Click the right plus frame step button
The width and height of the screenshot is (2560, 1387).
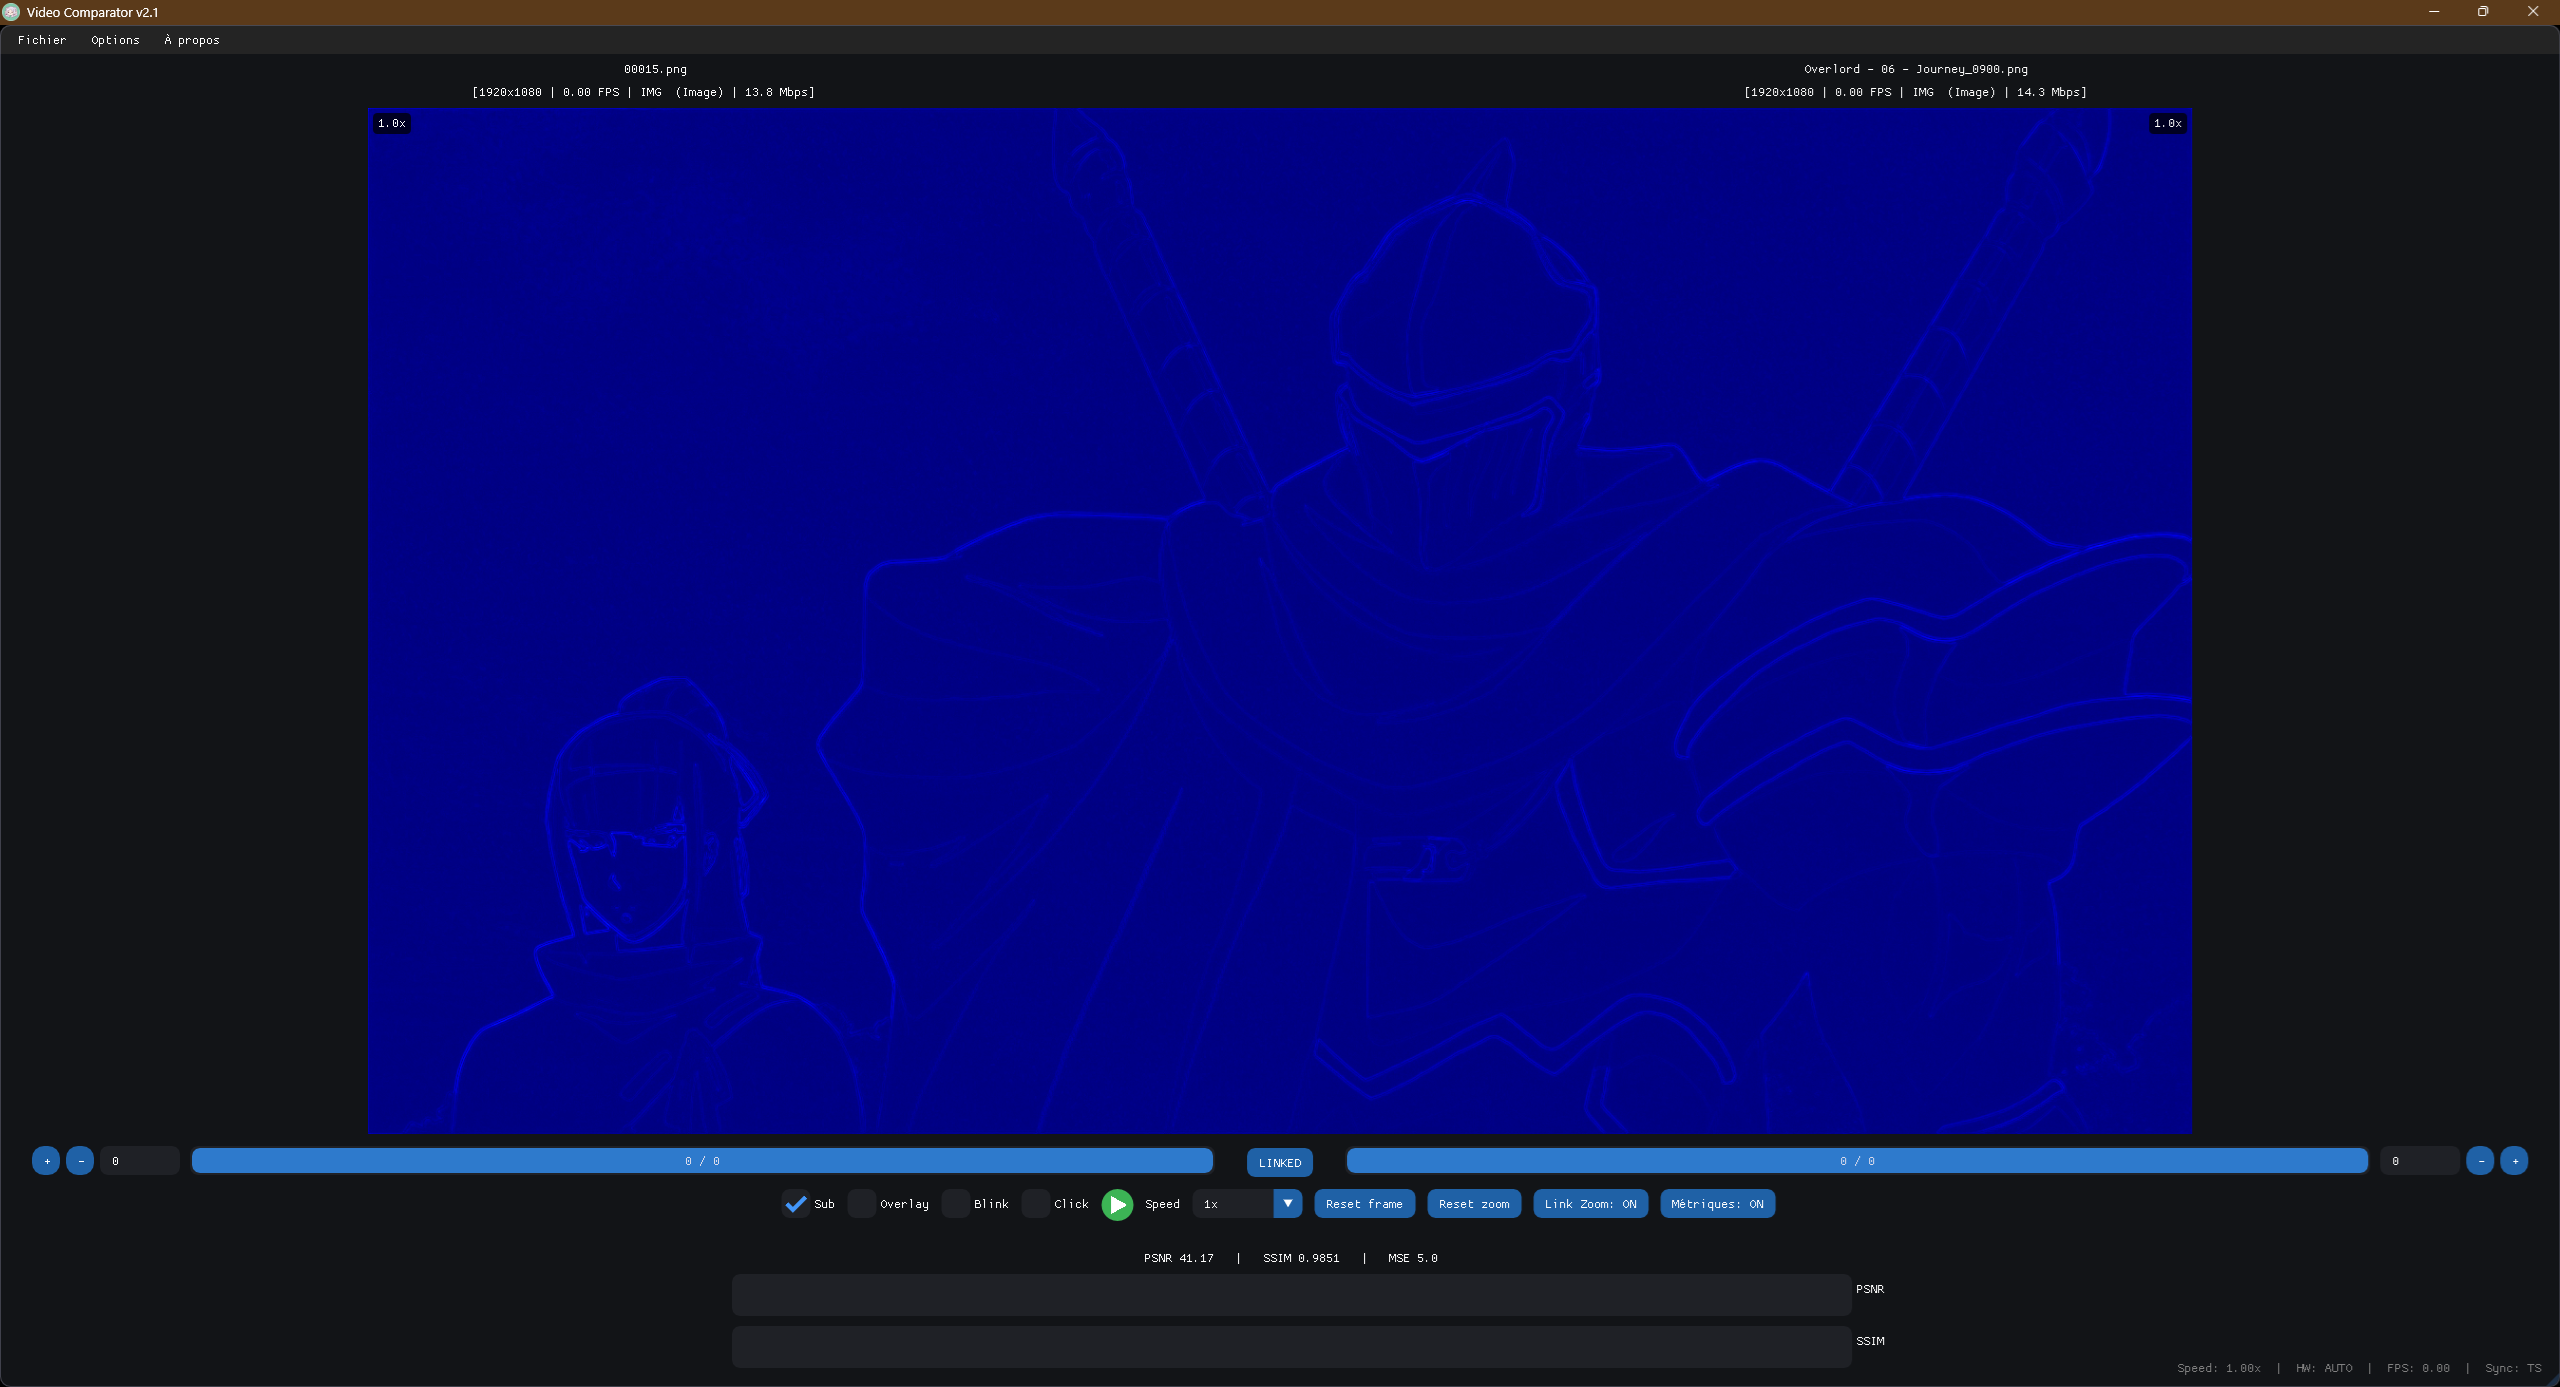click(x=2514, y=1161)
